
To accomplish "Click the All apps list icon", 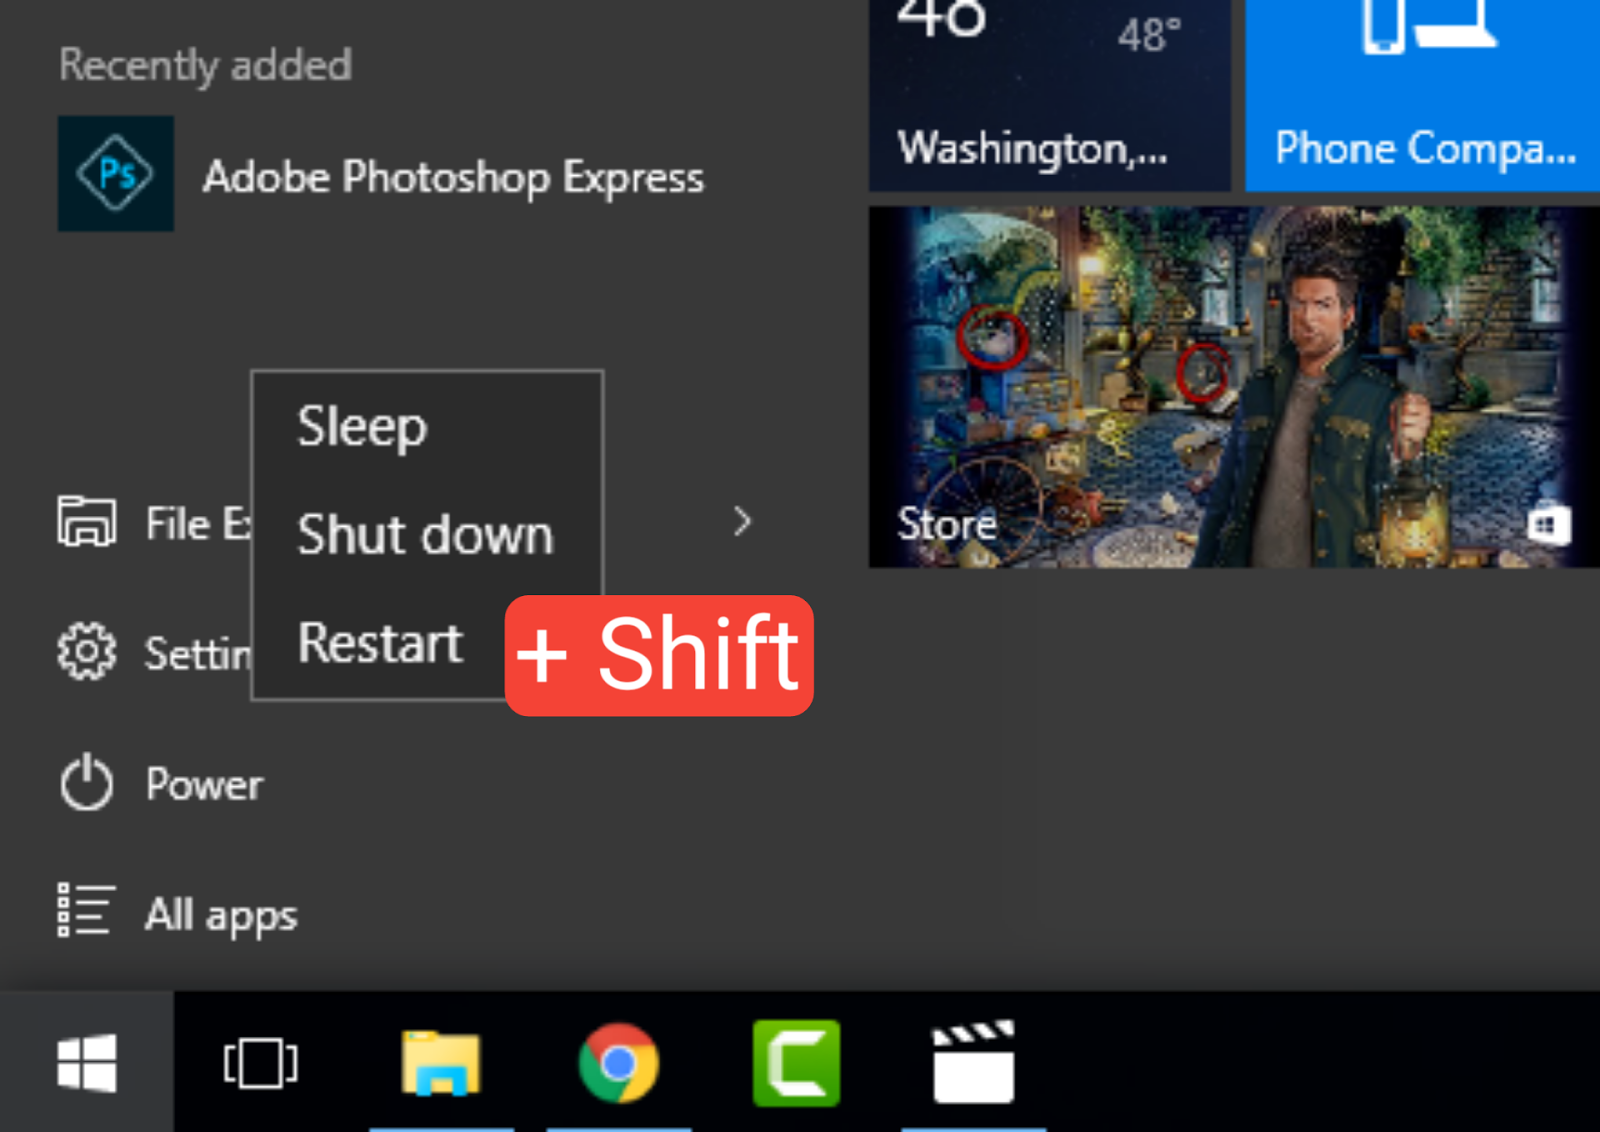I will pos(86,911).
